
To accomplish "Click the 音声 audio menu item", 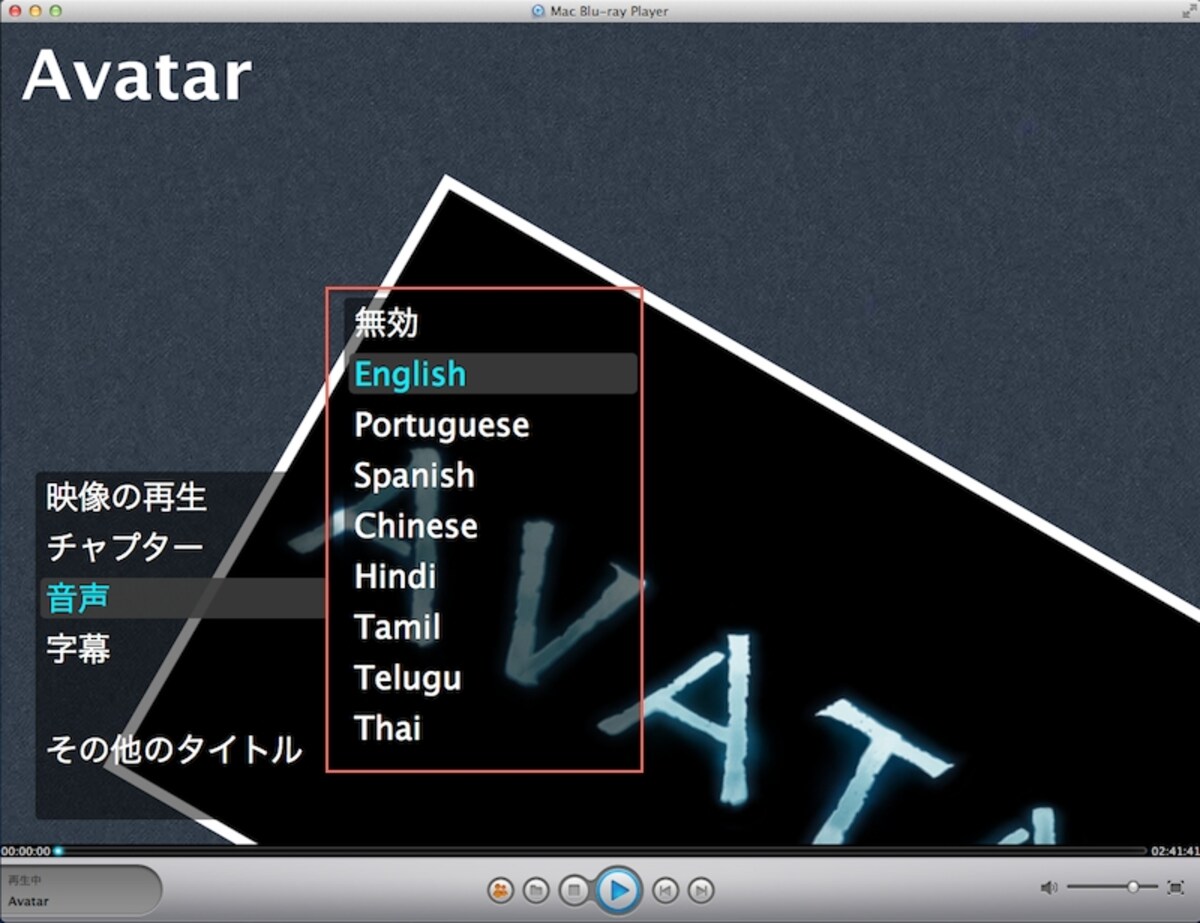I will coord(183,598).
